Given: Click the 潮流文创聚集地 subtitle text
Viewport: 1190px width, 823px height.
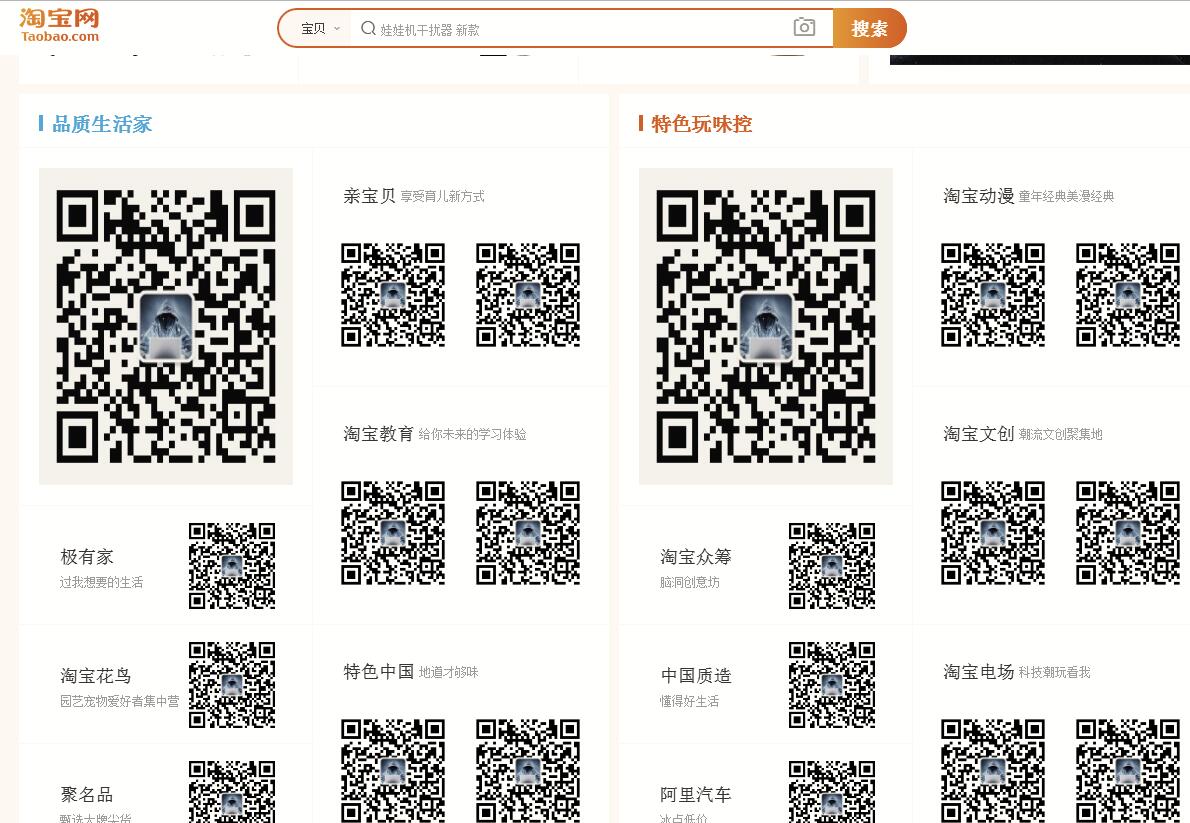Looking at the screenshot, I should coord(1060,434).
